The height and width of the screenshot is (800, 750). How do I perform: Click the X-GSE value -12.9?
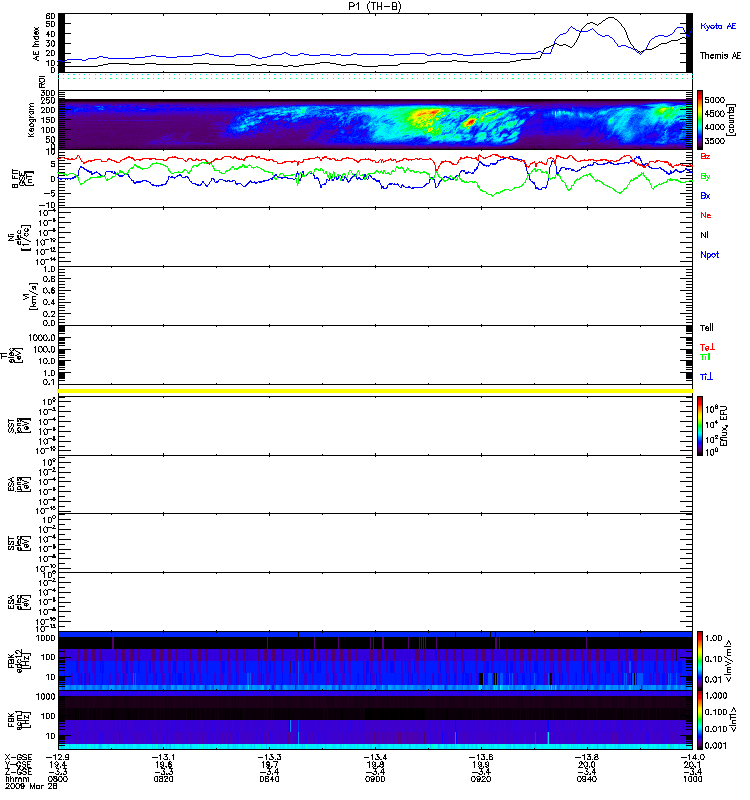[58, 758]
